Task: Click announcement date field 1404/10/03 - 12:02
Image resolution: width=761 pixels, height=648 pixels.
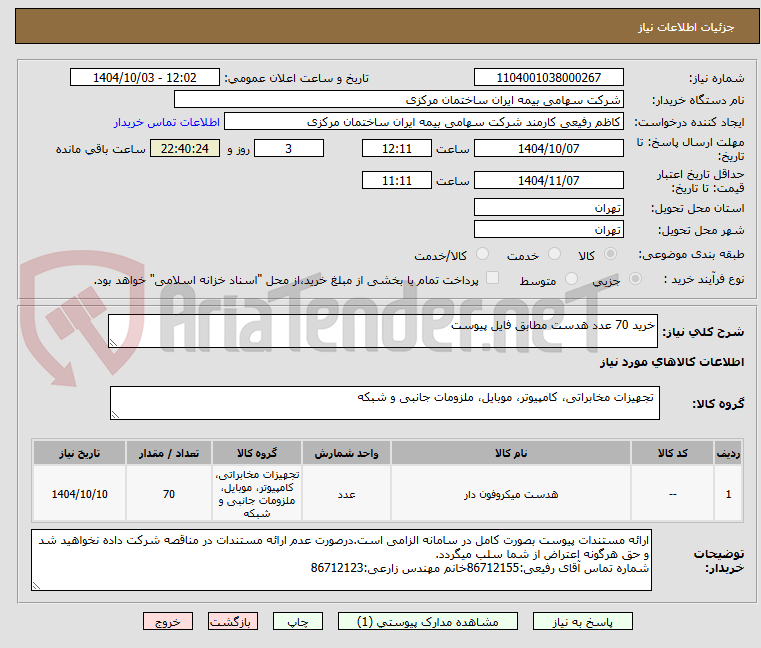Action: click(x=145, y=78)
